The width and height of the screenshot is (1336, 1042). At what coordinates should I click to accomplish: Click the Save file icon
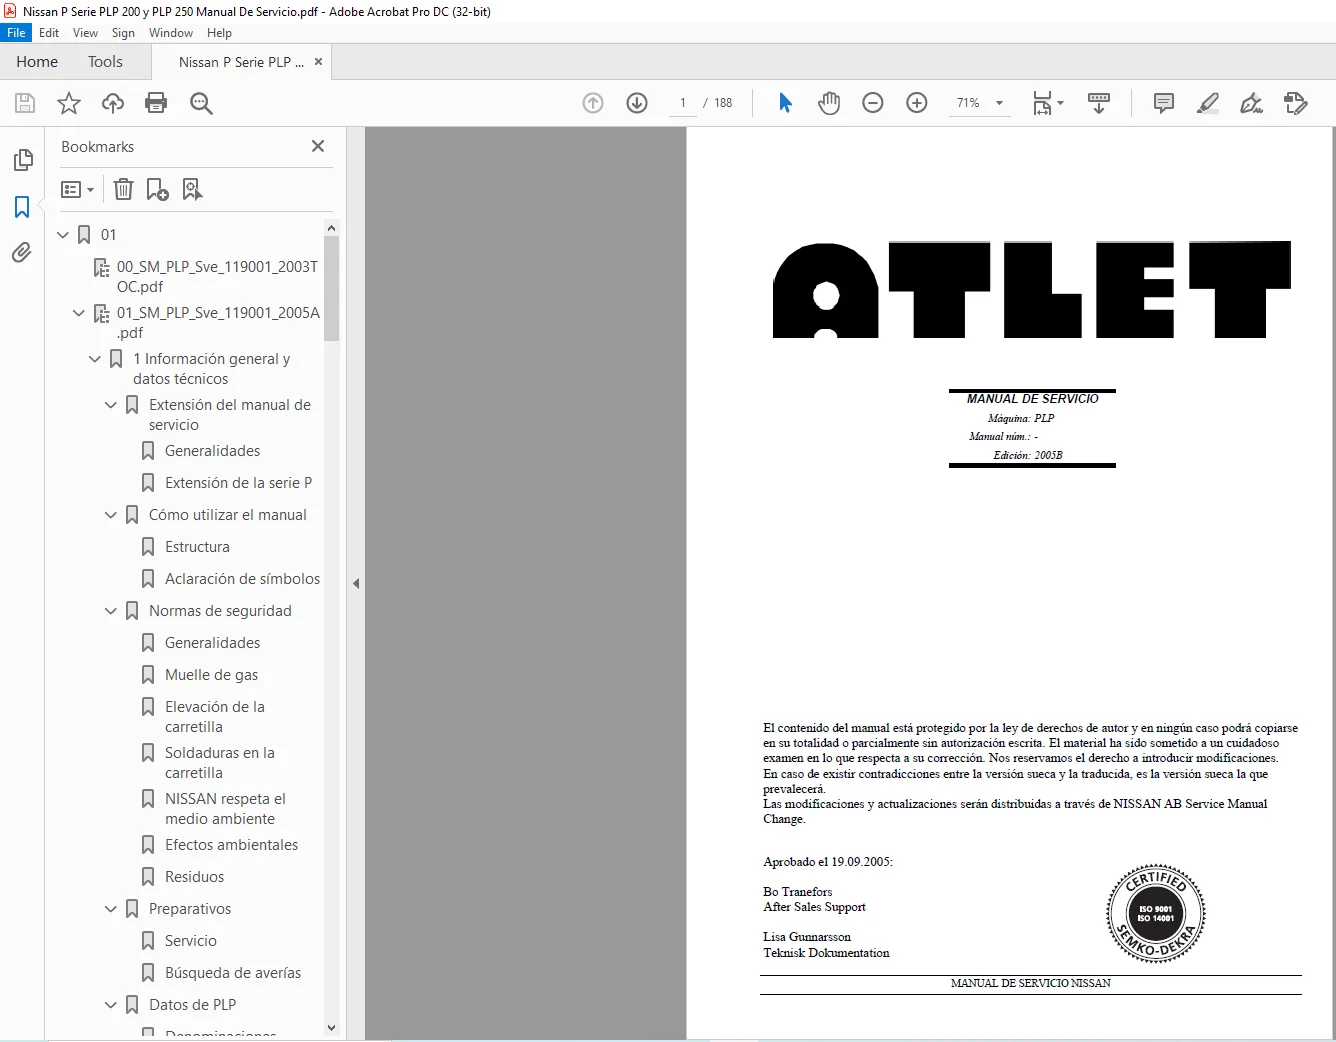(x=25, y=103)
